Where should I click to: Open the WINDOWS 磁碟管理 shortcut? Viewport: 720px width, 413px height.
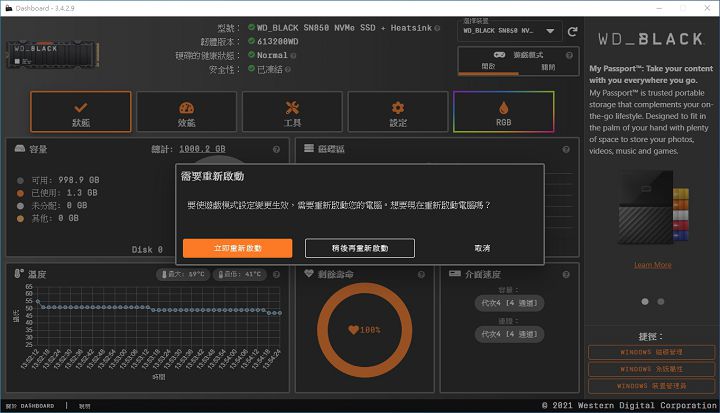651,352
